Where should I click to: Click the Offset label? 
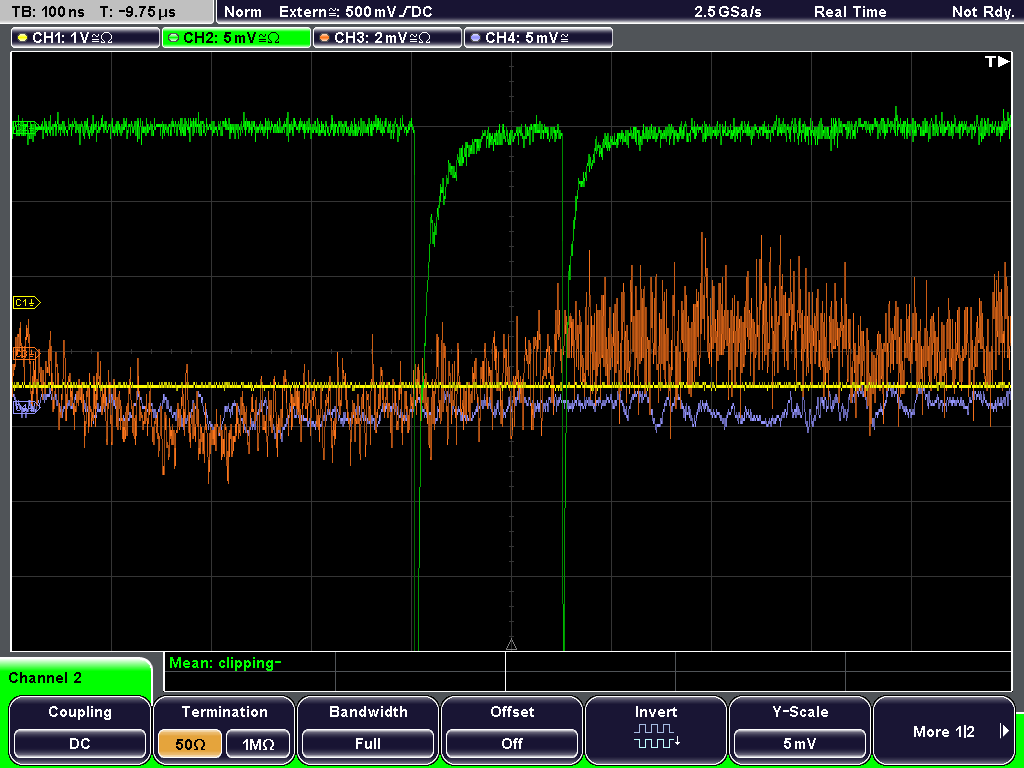(x=512, y=712)
